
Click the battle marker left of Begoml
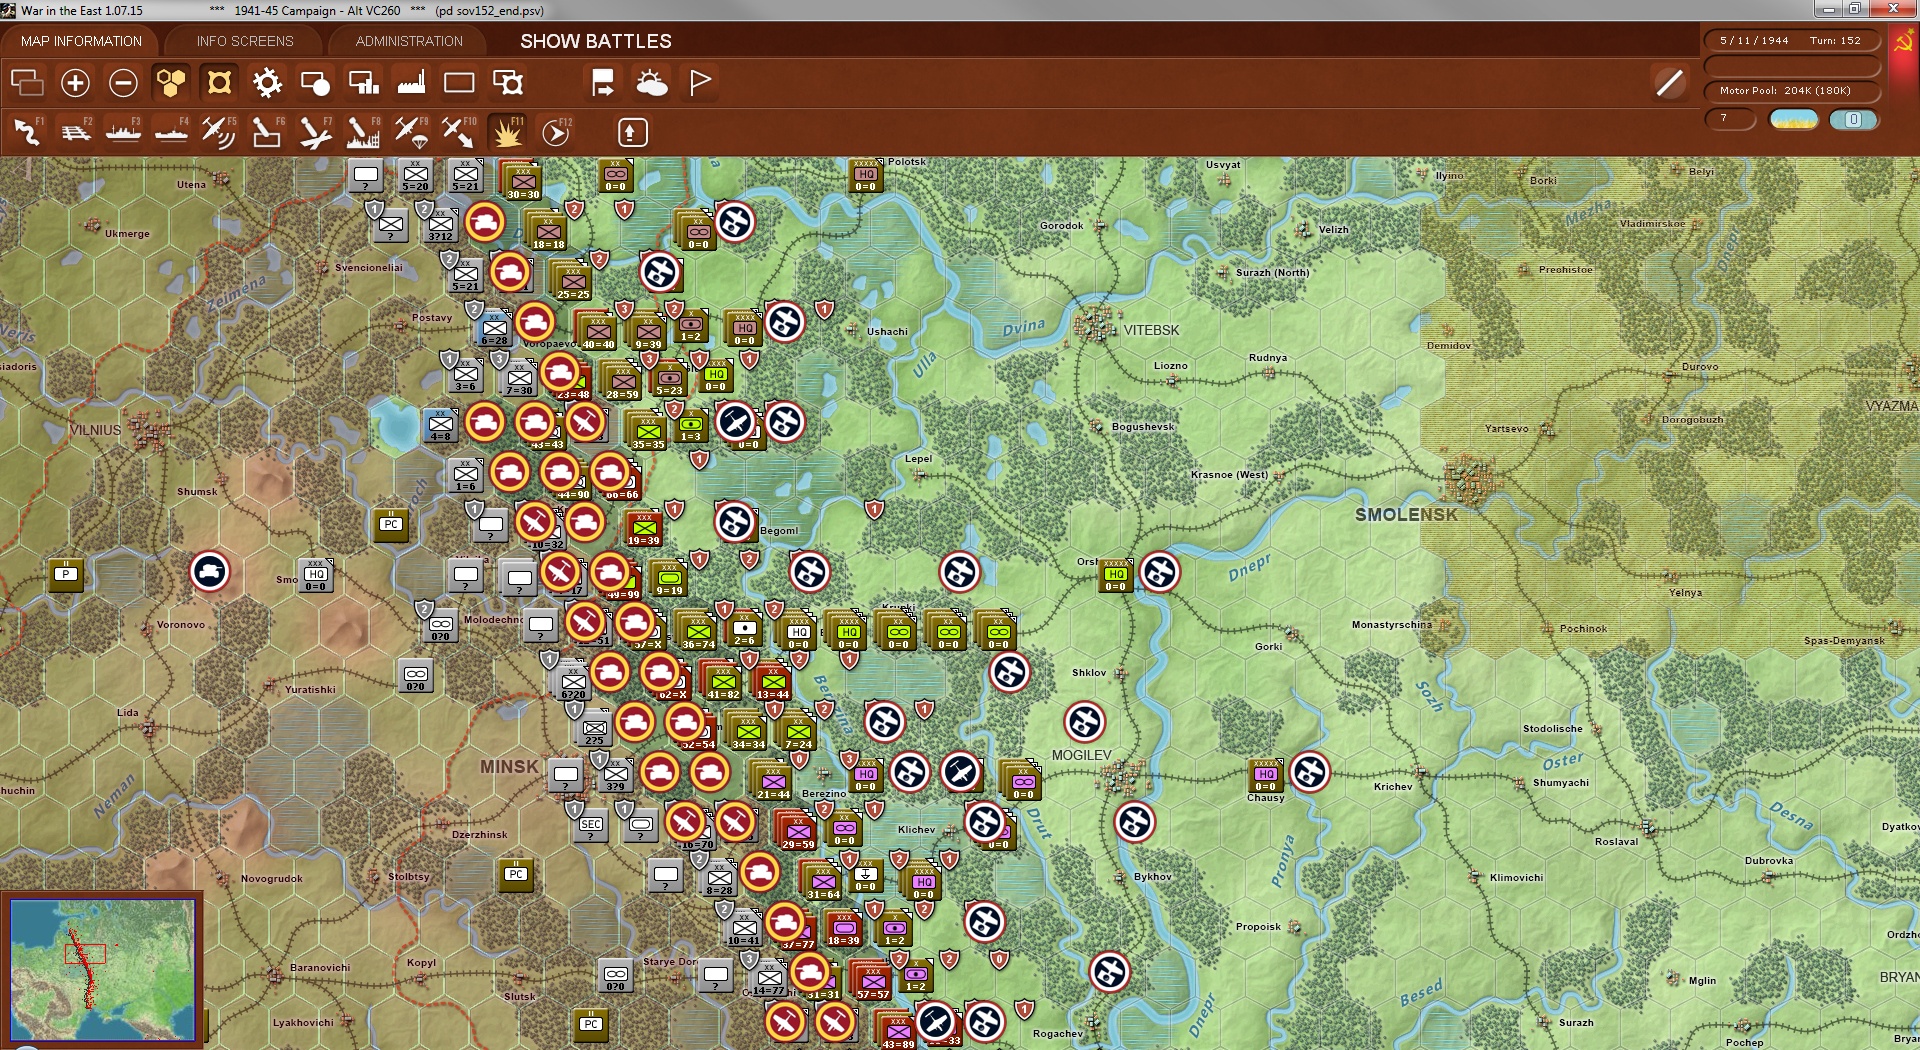pos(735,522)
